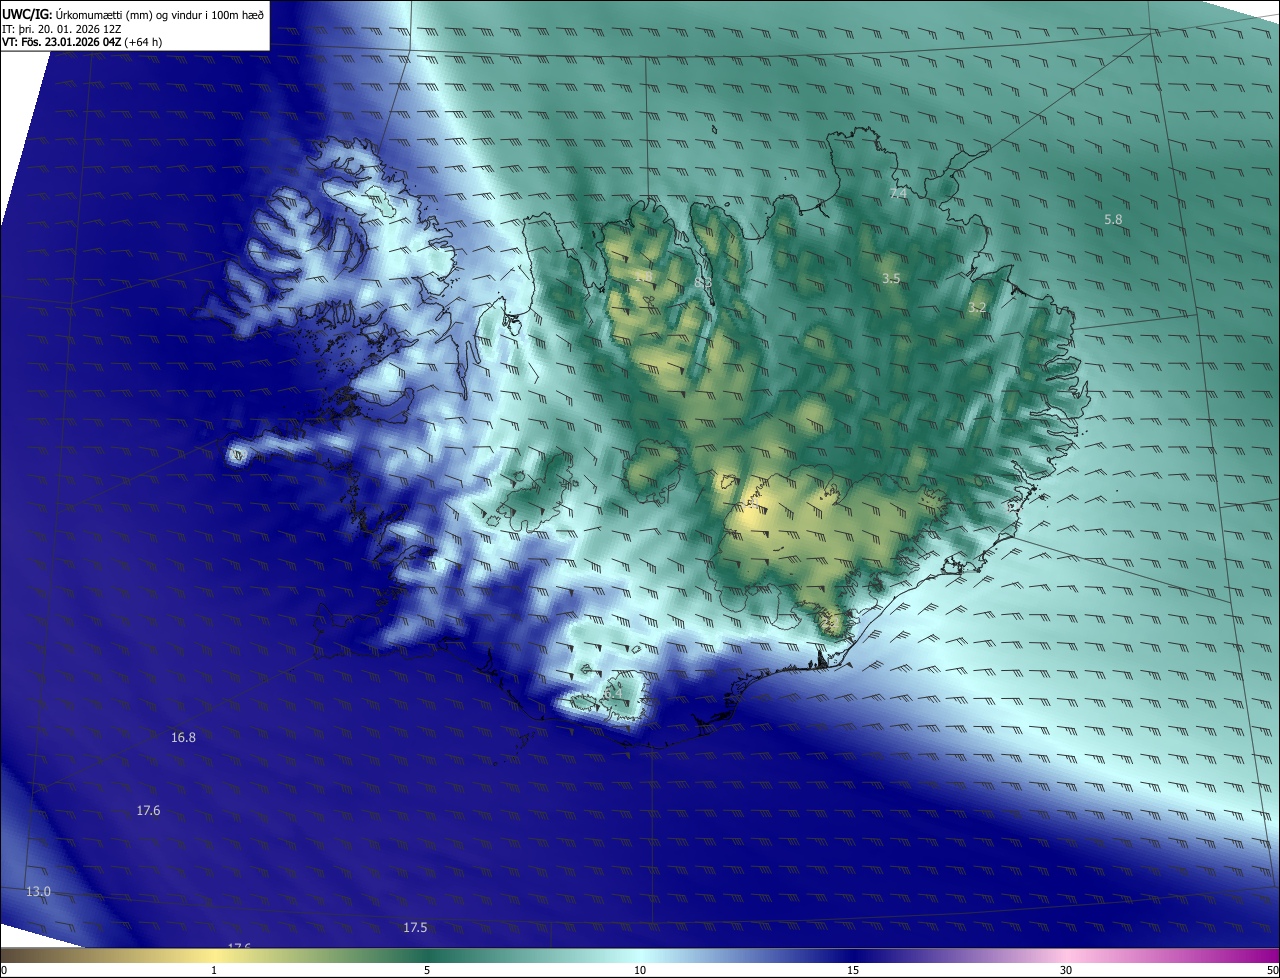Click the map value "3.5"
This screenshot has width=1280, height=978.
[892, 278]
